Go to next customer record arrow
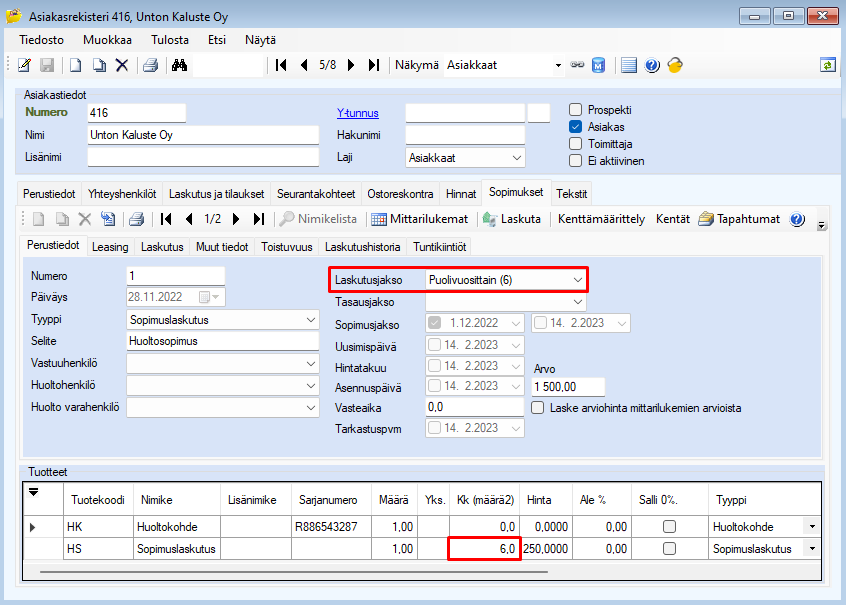The height and width of the screenshot is (605, 846). [x=351, y=65]
